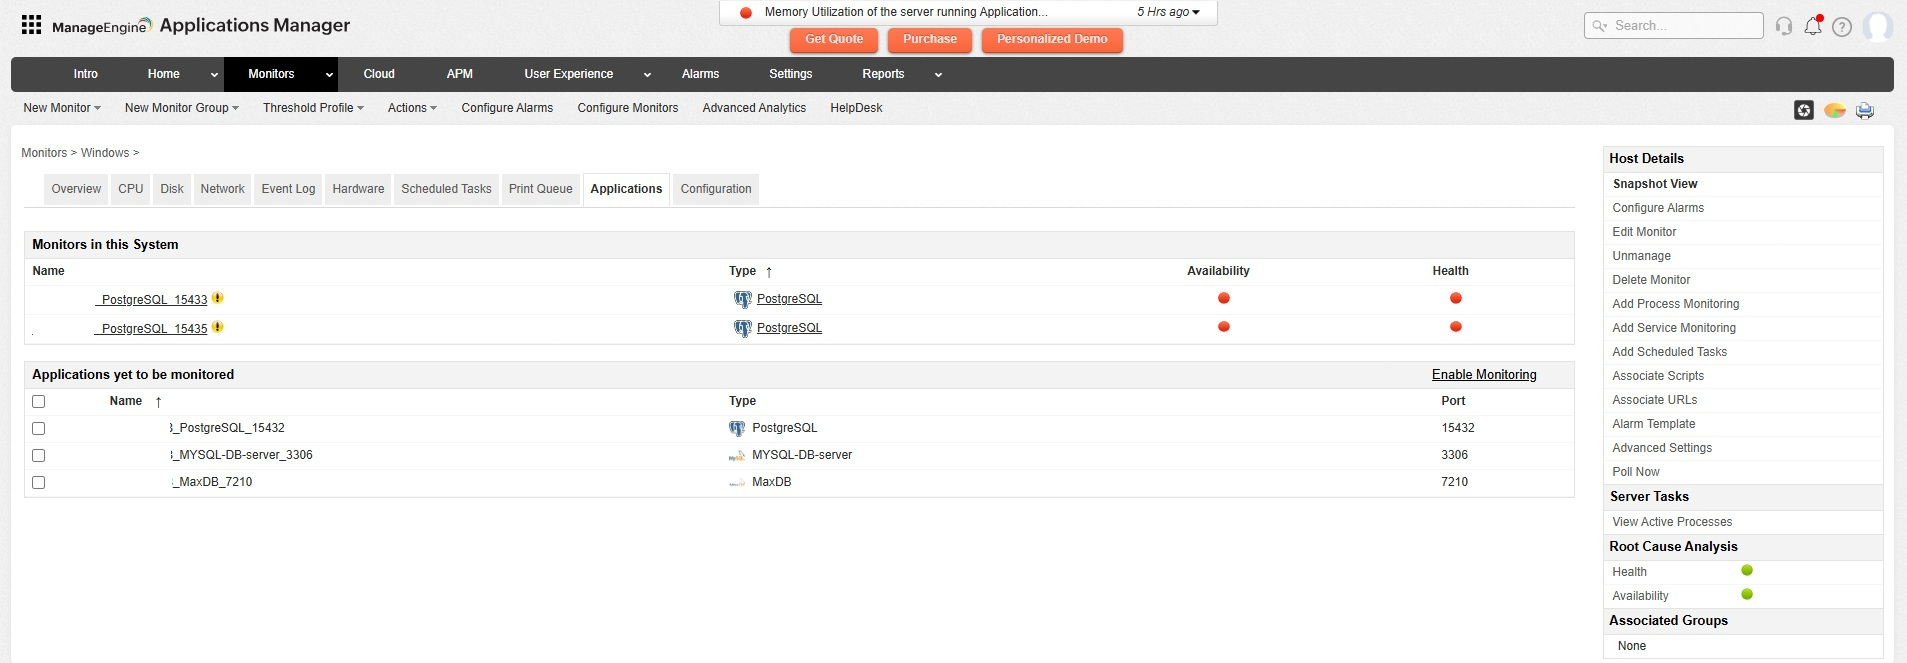This screenshot has width=1907, height=663.
Task: Click red health status dot for PostgreSQL_15433
Action: pyautogui.click(x=1455, y=298)
